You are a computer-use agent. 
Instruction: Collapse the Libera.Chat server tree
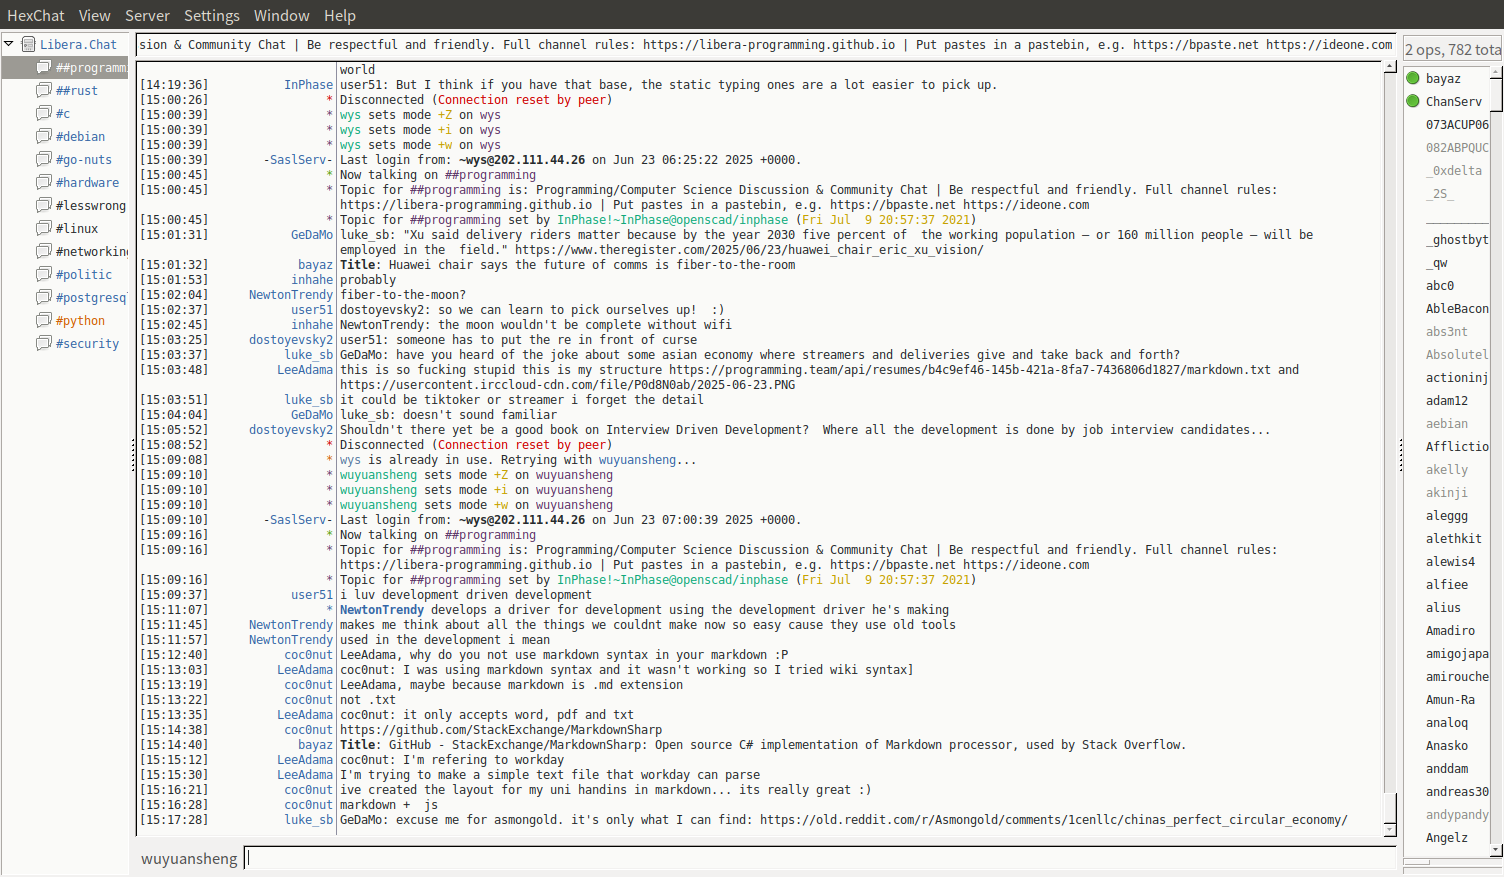pyautogui.click(x=9, y=44)
